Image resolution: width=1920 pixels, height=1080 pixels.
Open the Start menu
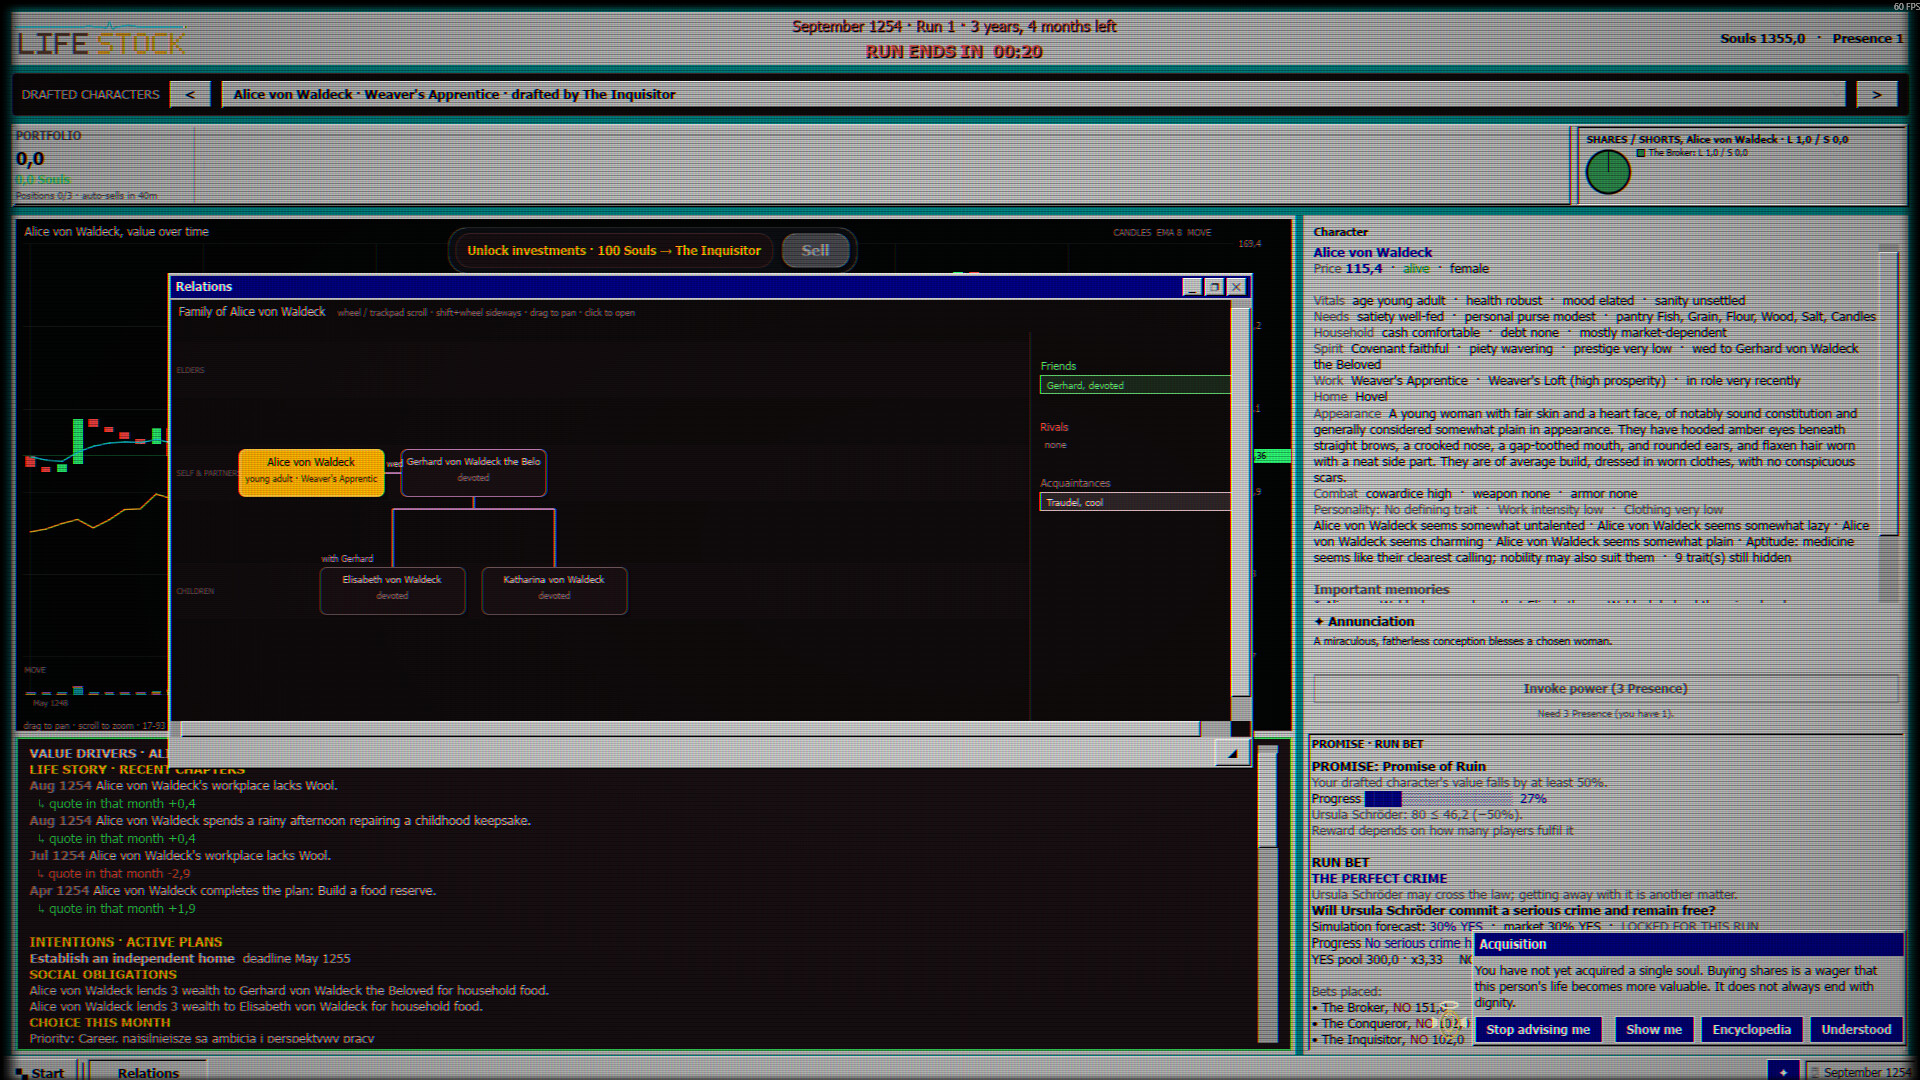pyautogui.click(x=40, y=1072)
